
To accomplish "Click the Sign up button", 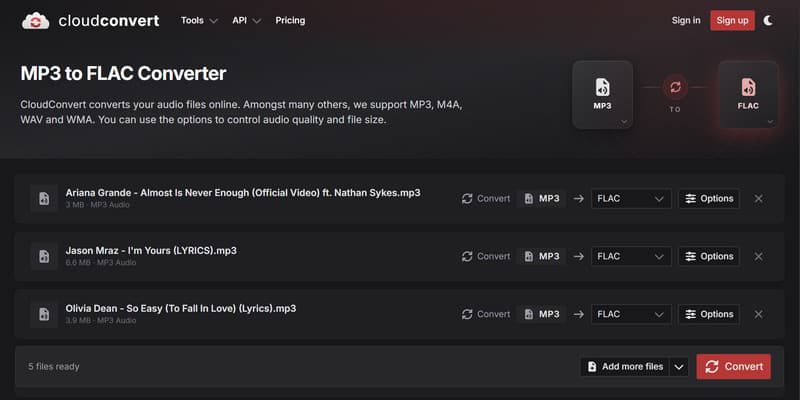I will (x=732, y=20).
